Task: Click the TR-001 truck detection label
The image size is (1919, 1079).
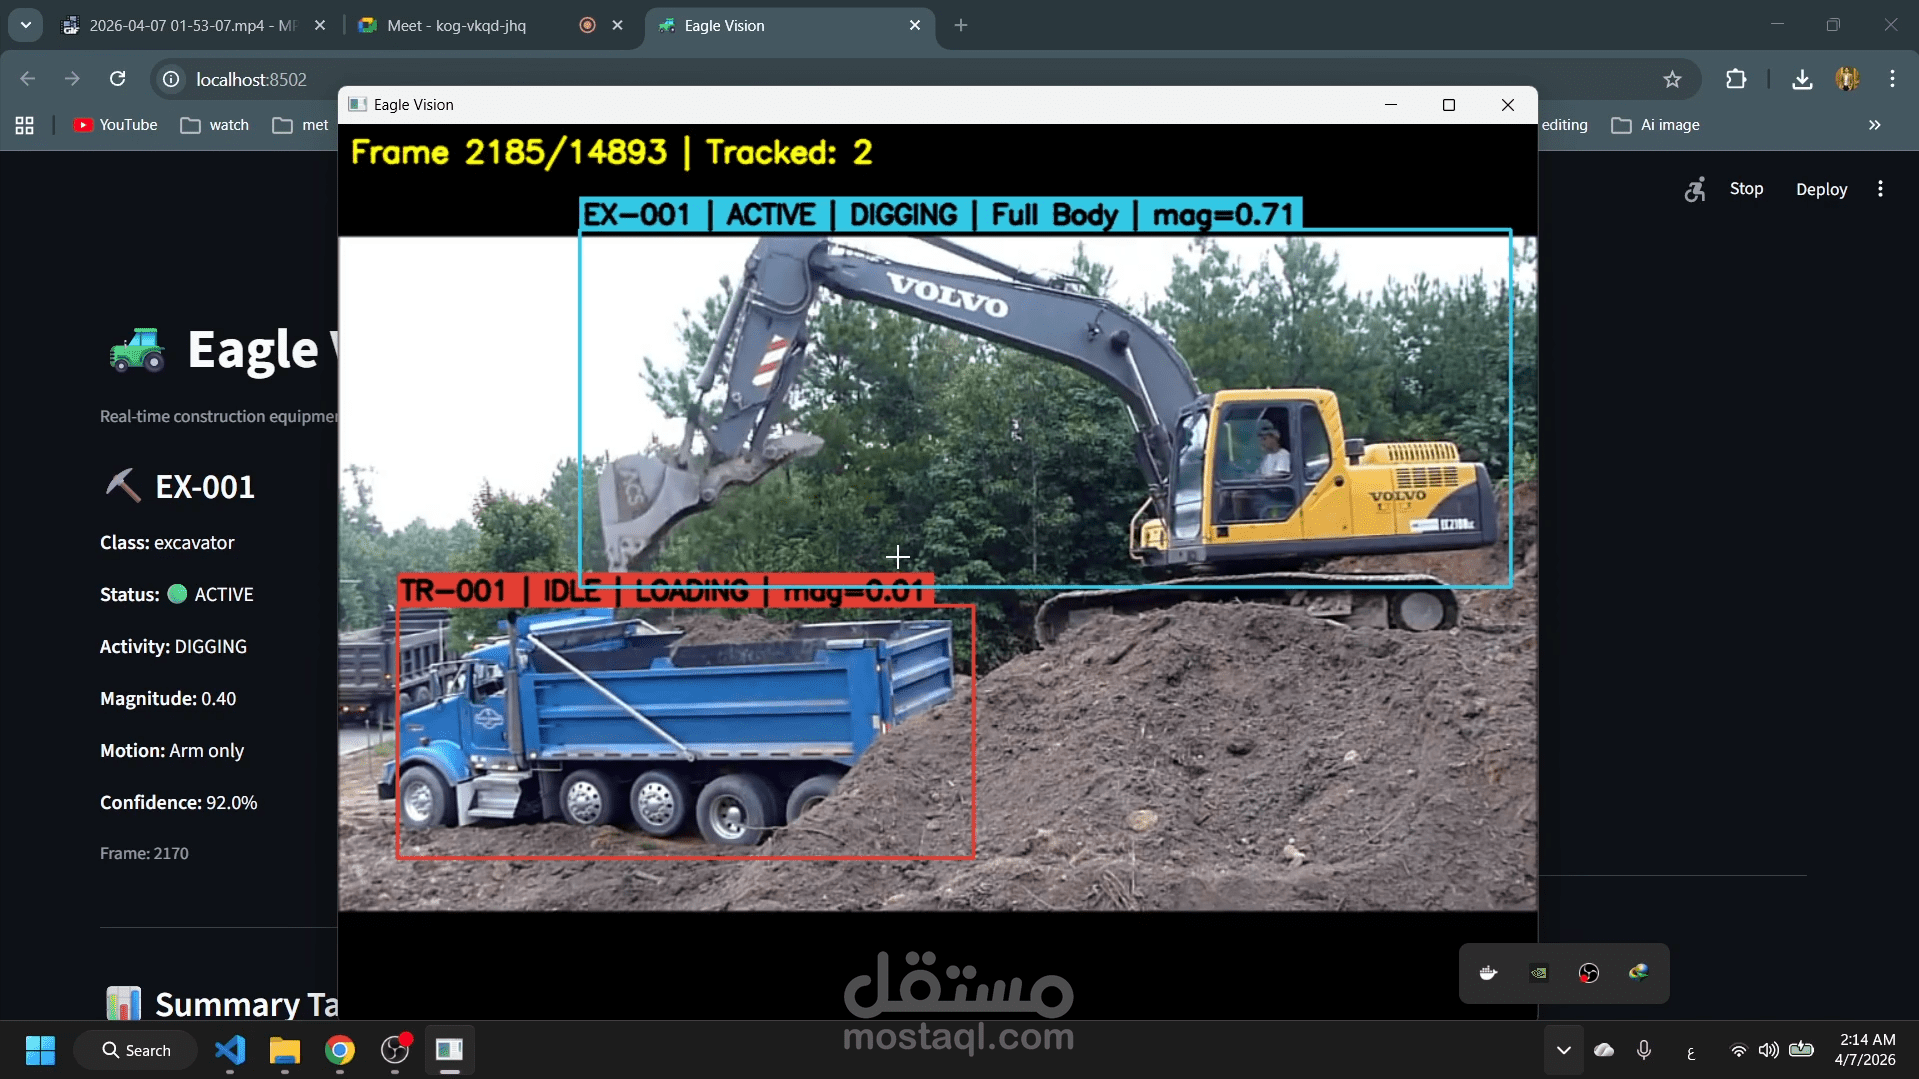Action: tap(665, 590)
